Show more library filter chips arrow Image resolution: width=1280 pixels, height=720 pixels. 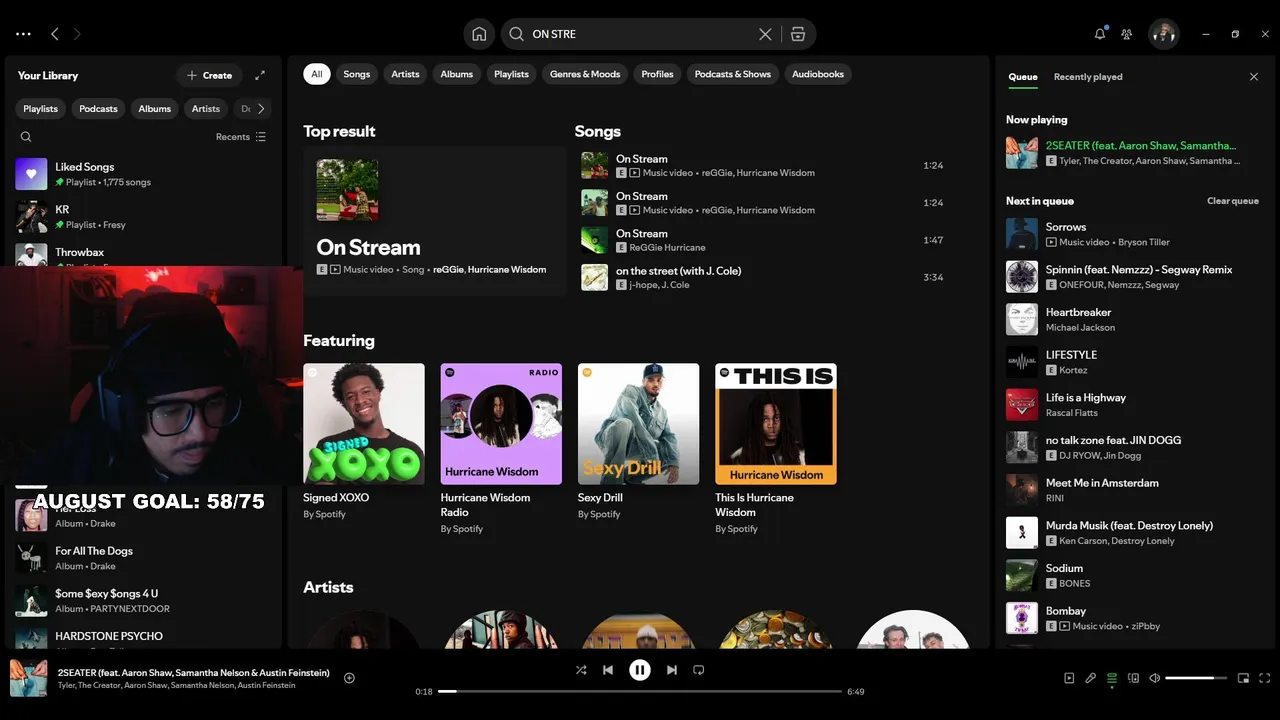point(261,109)
